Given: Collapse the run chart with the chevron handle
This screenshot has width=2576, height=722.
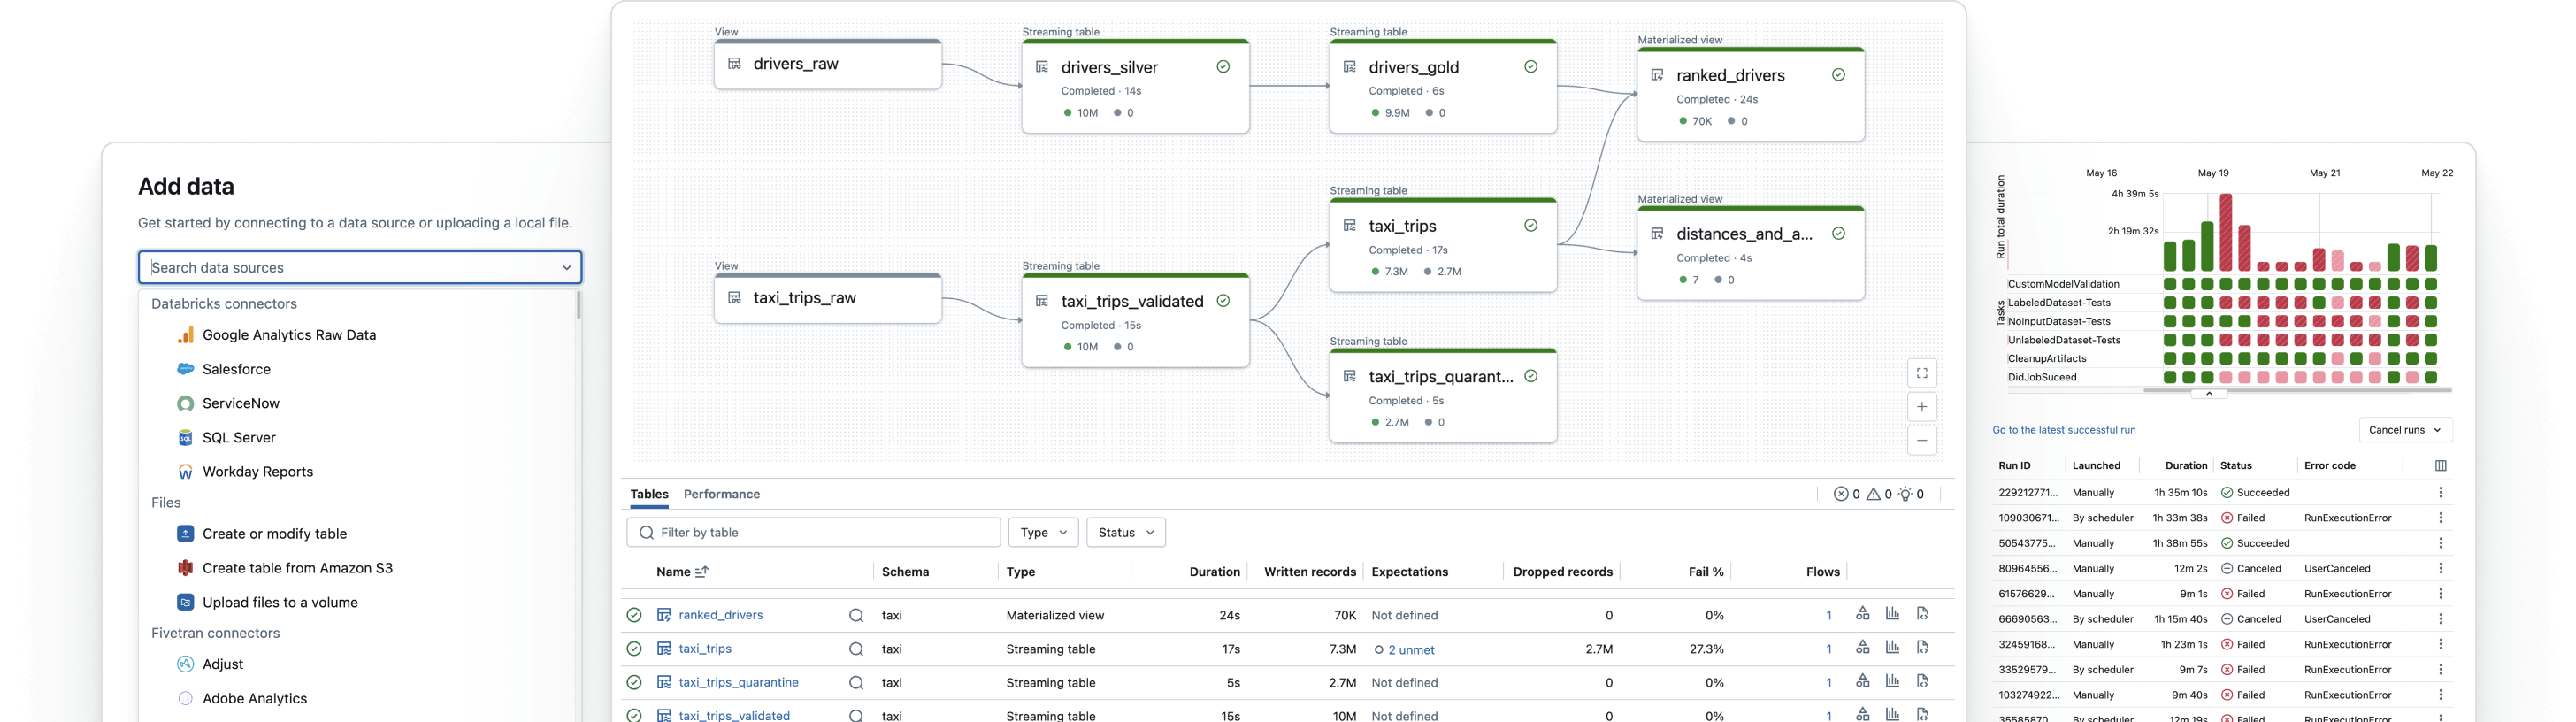Looking at the screenshot, I should coord(2209,394).
